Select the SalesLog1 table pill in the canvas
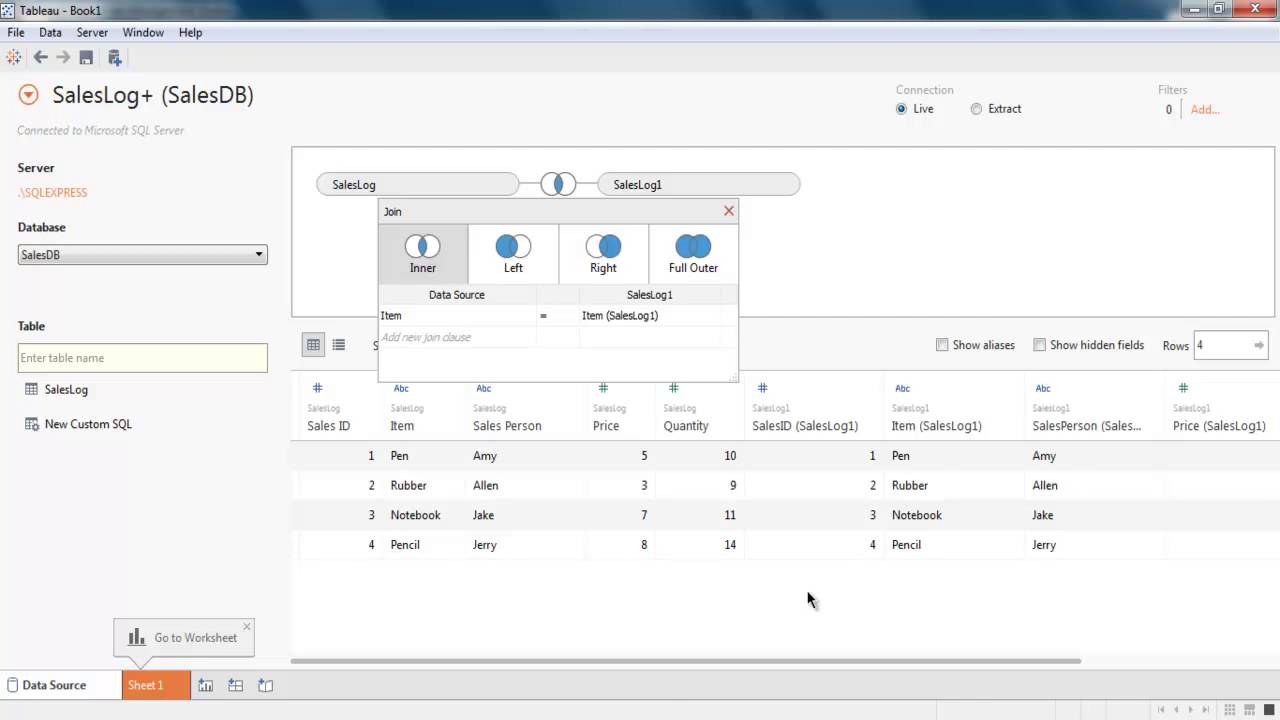 (x=699, y=184)
